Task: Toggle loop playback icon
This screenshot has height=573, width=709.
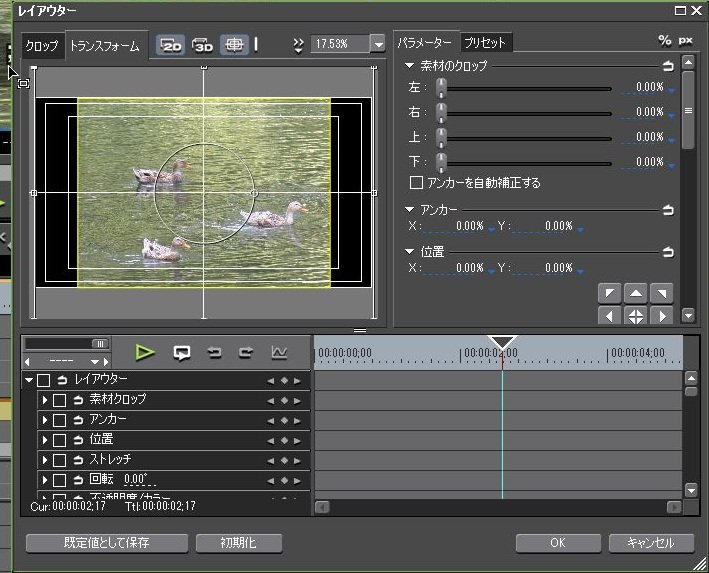Action: [182, 353]
